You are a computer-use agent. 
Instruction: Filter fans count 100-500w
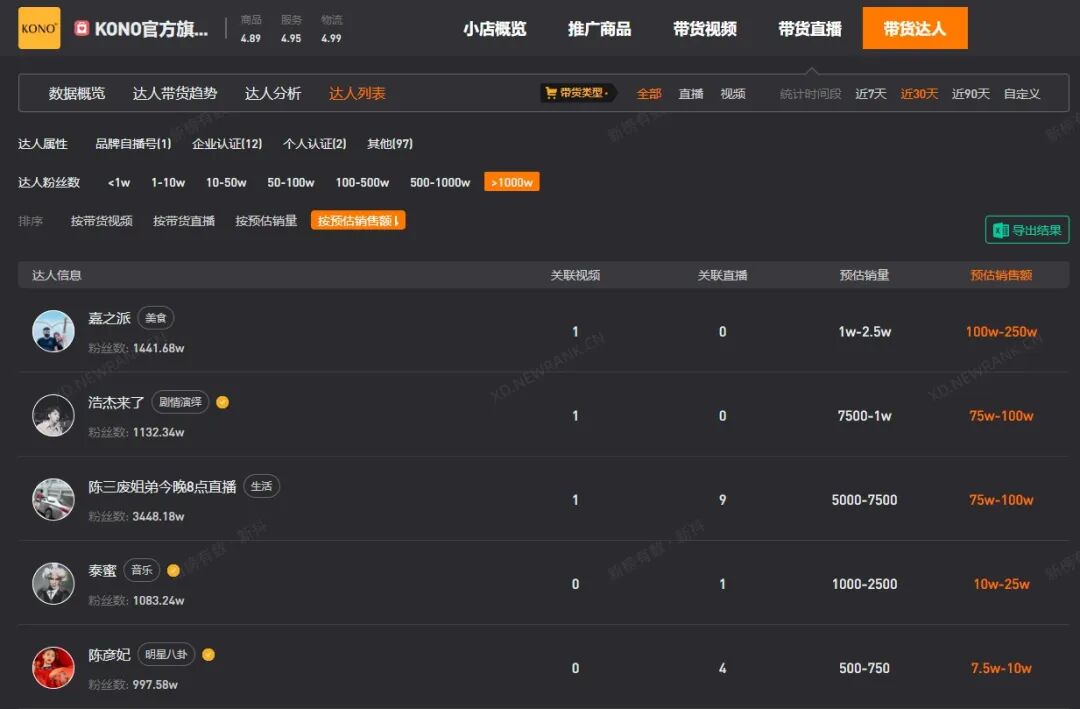[362, 182]
